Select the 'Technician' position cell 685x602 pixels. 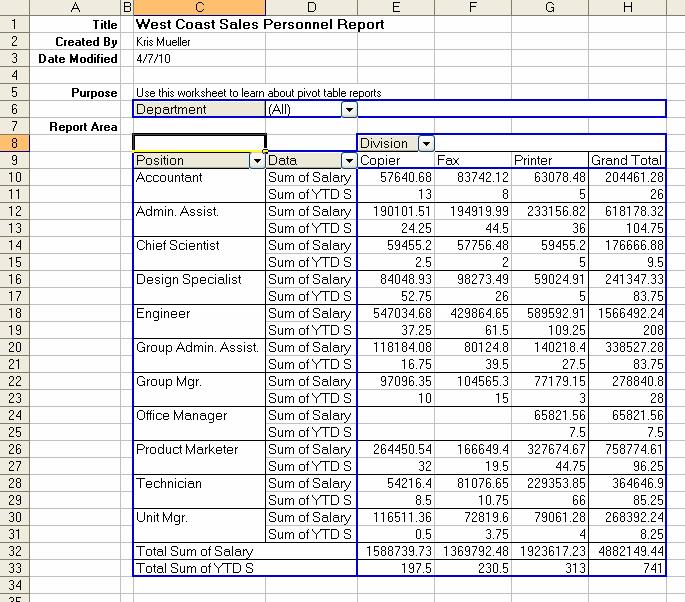pyautogui.click(x=199, y=484)
